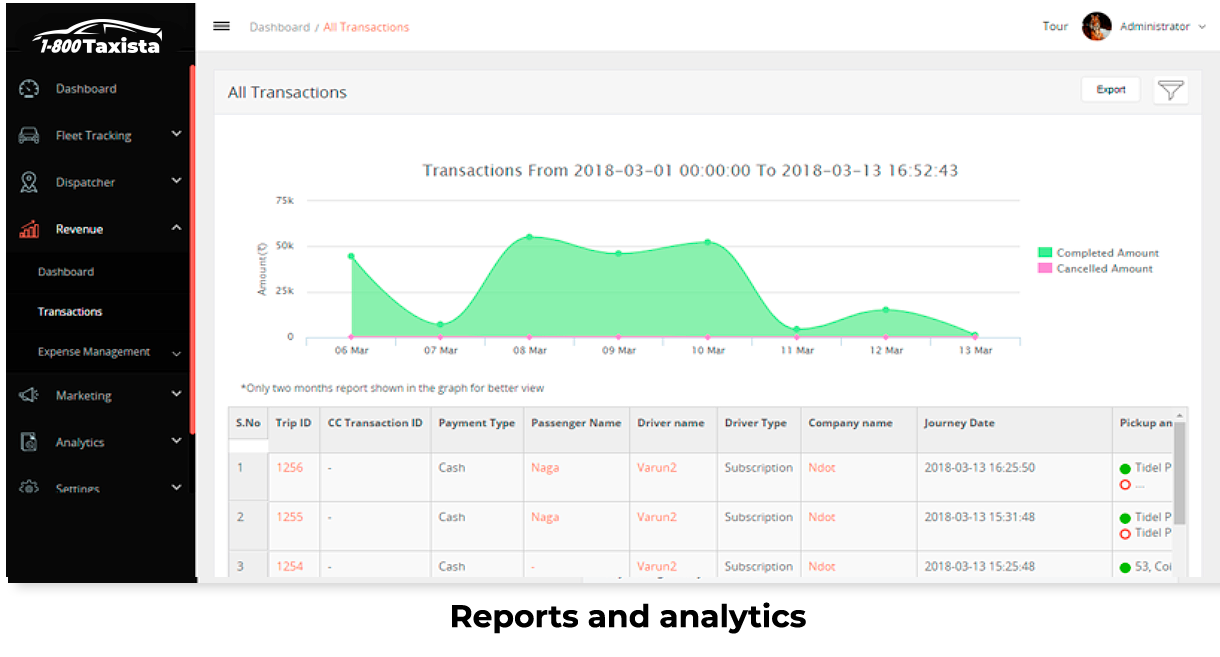Viewport: 1220px width, 657px height.
Task: Click the 06 Mar chart data point
Action: coord(351,256)
